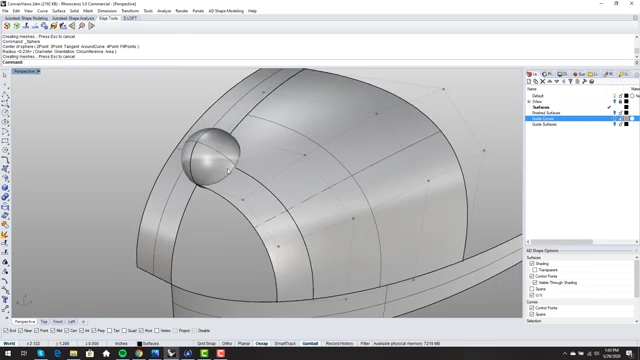Select the Guide Surfaces layer row

[x=582, y=124]
